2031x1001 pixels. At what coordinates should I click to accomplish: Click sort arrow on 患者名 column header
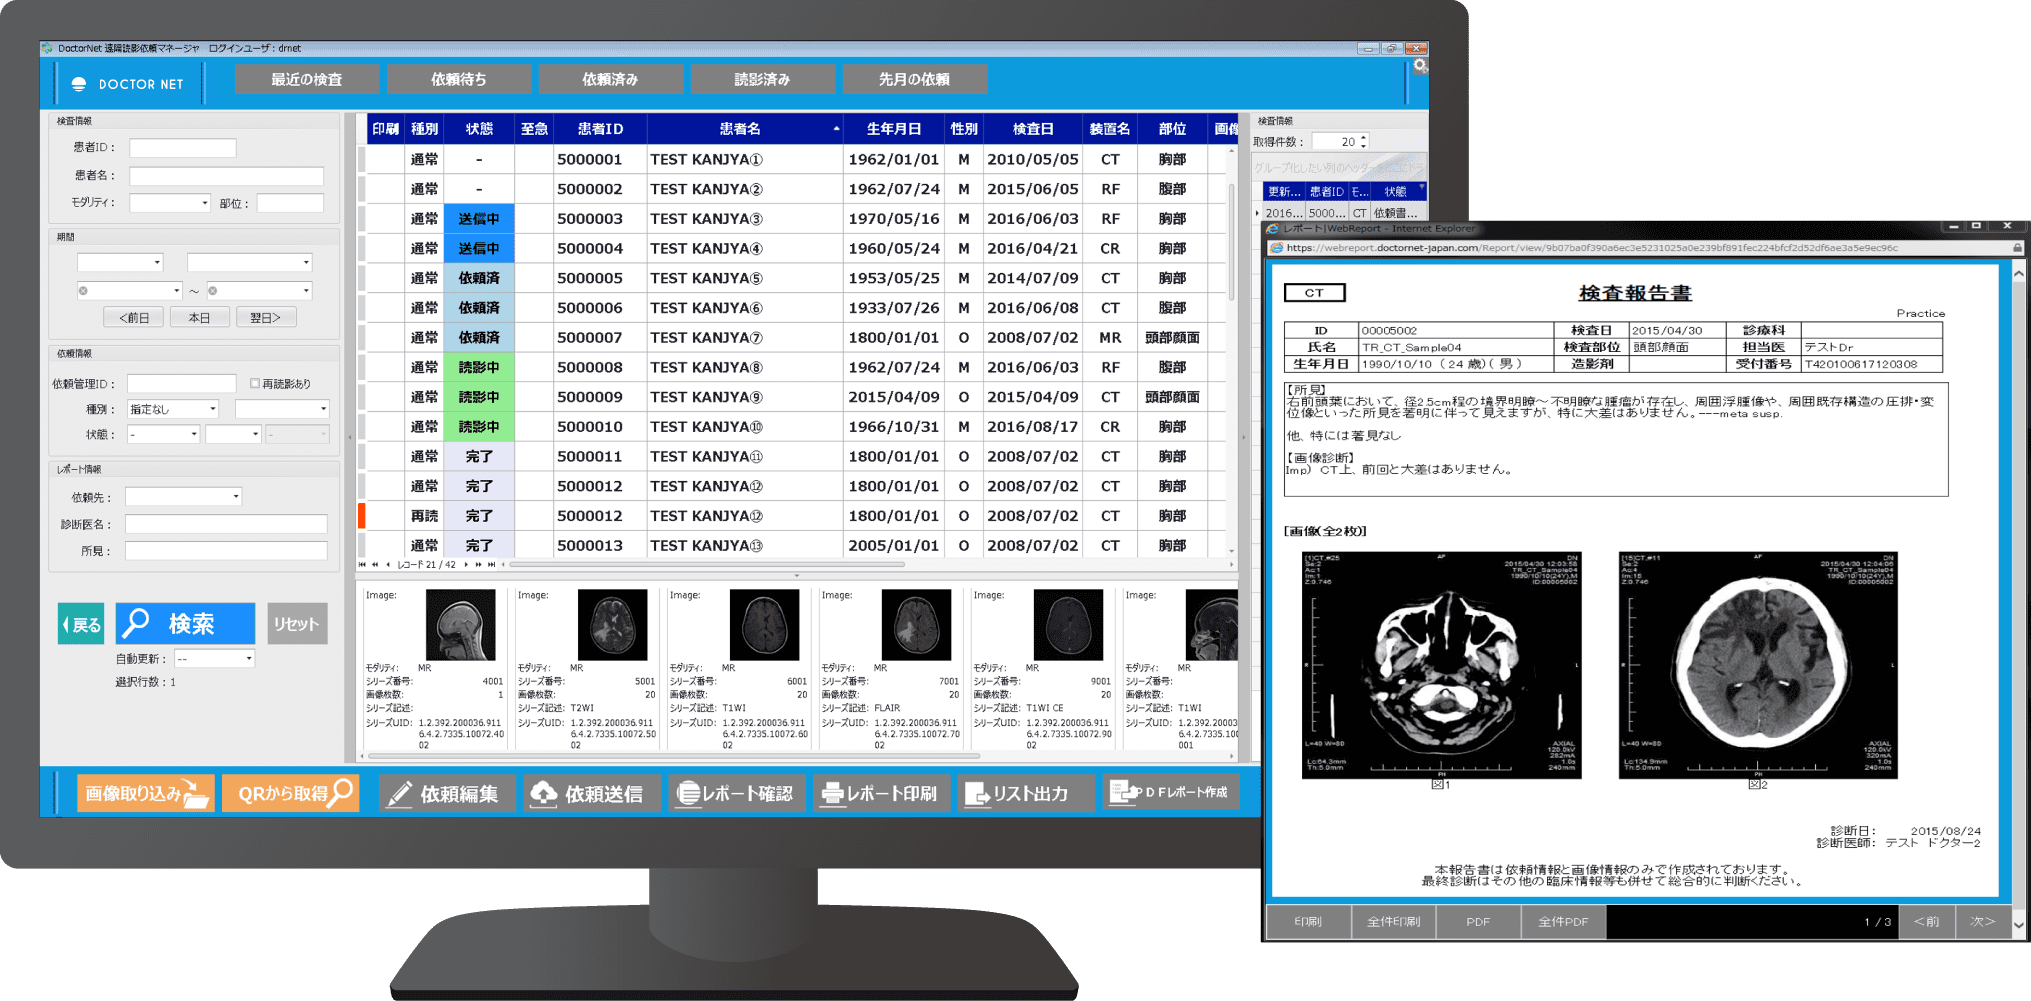[836, 129]
